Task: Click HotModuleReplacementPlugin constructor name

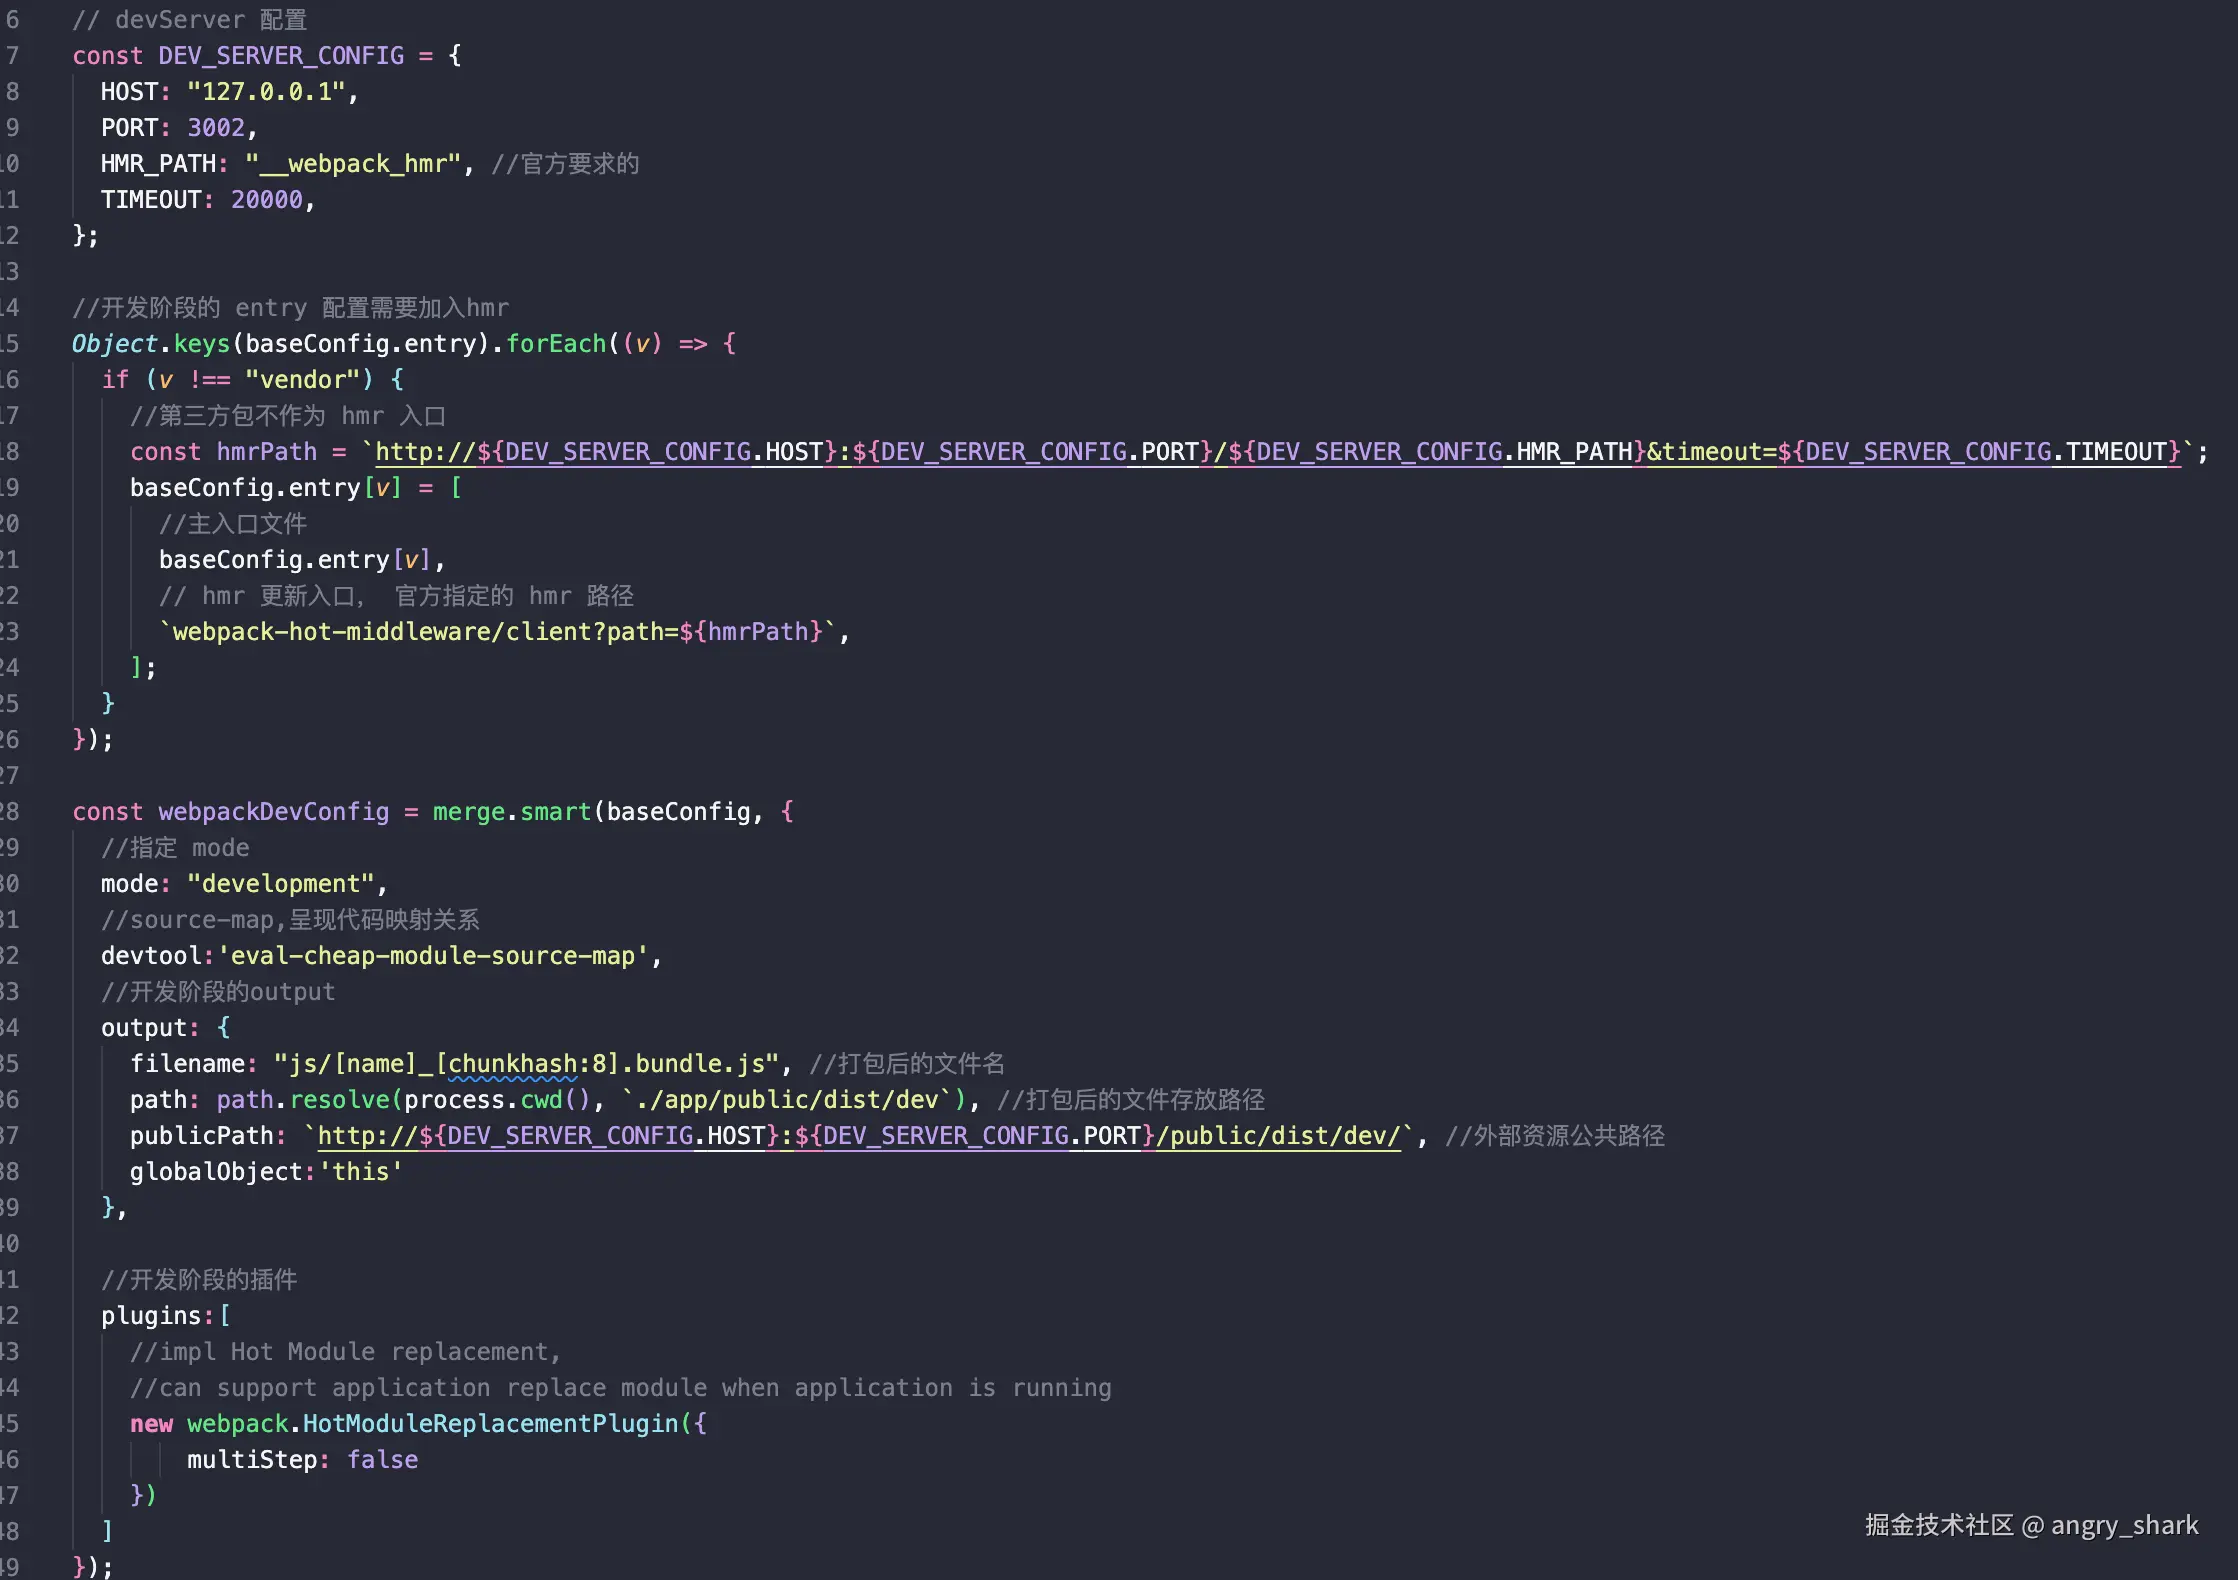Action: tap(490, 1424)
